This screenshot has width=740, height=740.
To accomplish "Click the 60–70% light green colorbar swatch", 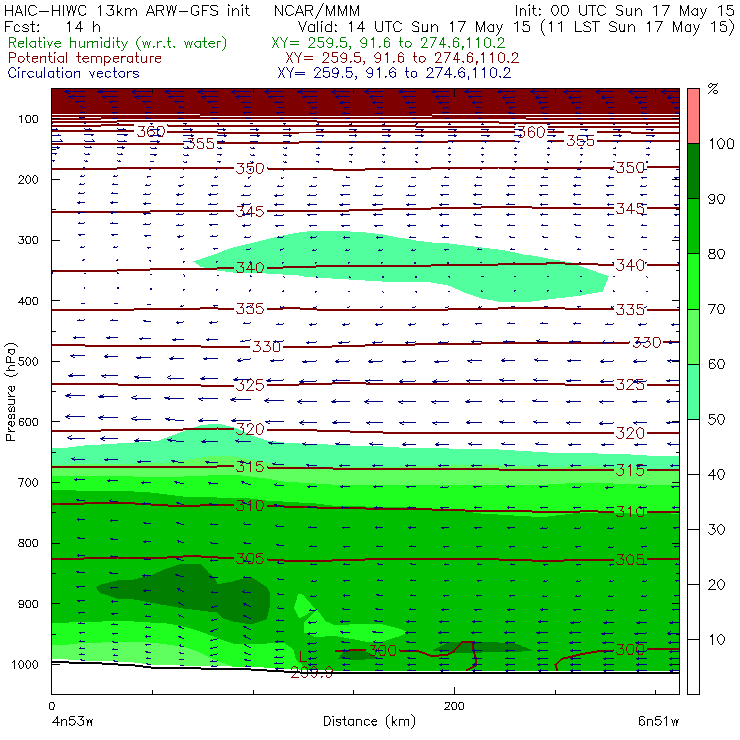I will 693,336.
